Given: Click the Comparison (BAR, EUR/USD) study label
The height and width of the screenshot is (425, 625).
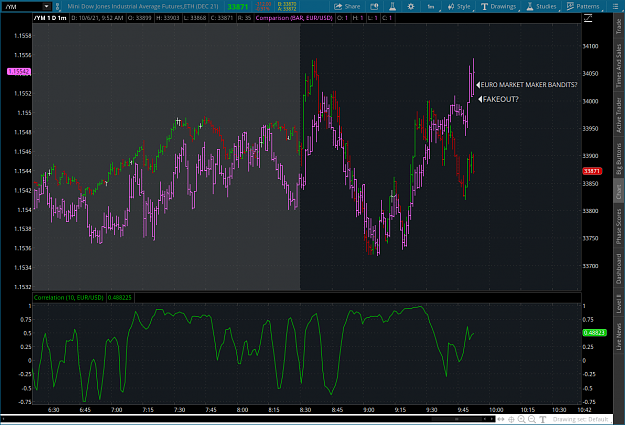Looking at the screenshot, I should tap(294, 18).
